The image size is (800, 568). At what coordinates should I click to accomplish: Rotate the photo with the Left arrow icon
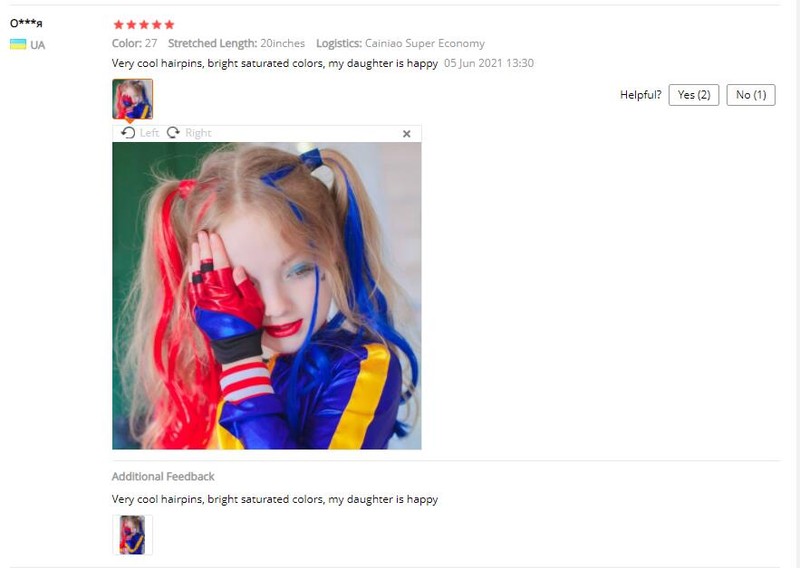[x=128, y=133]
